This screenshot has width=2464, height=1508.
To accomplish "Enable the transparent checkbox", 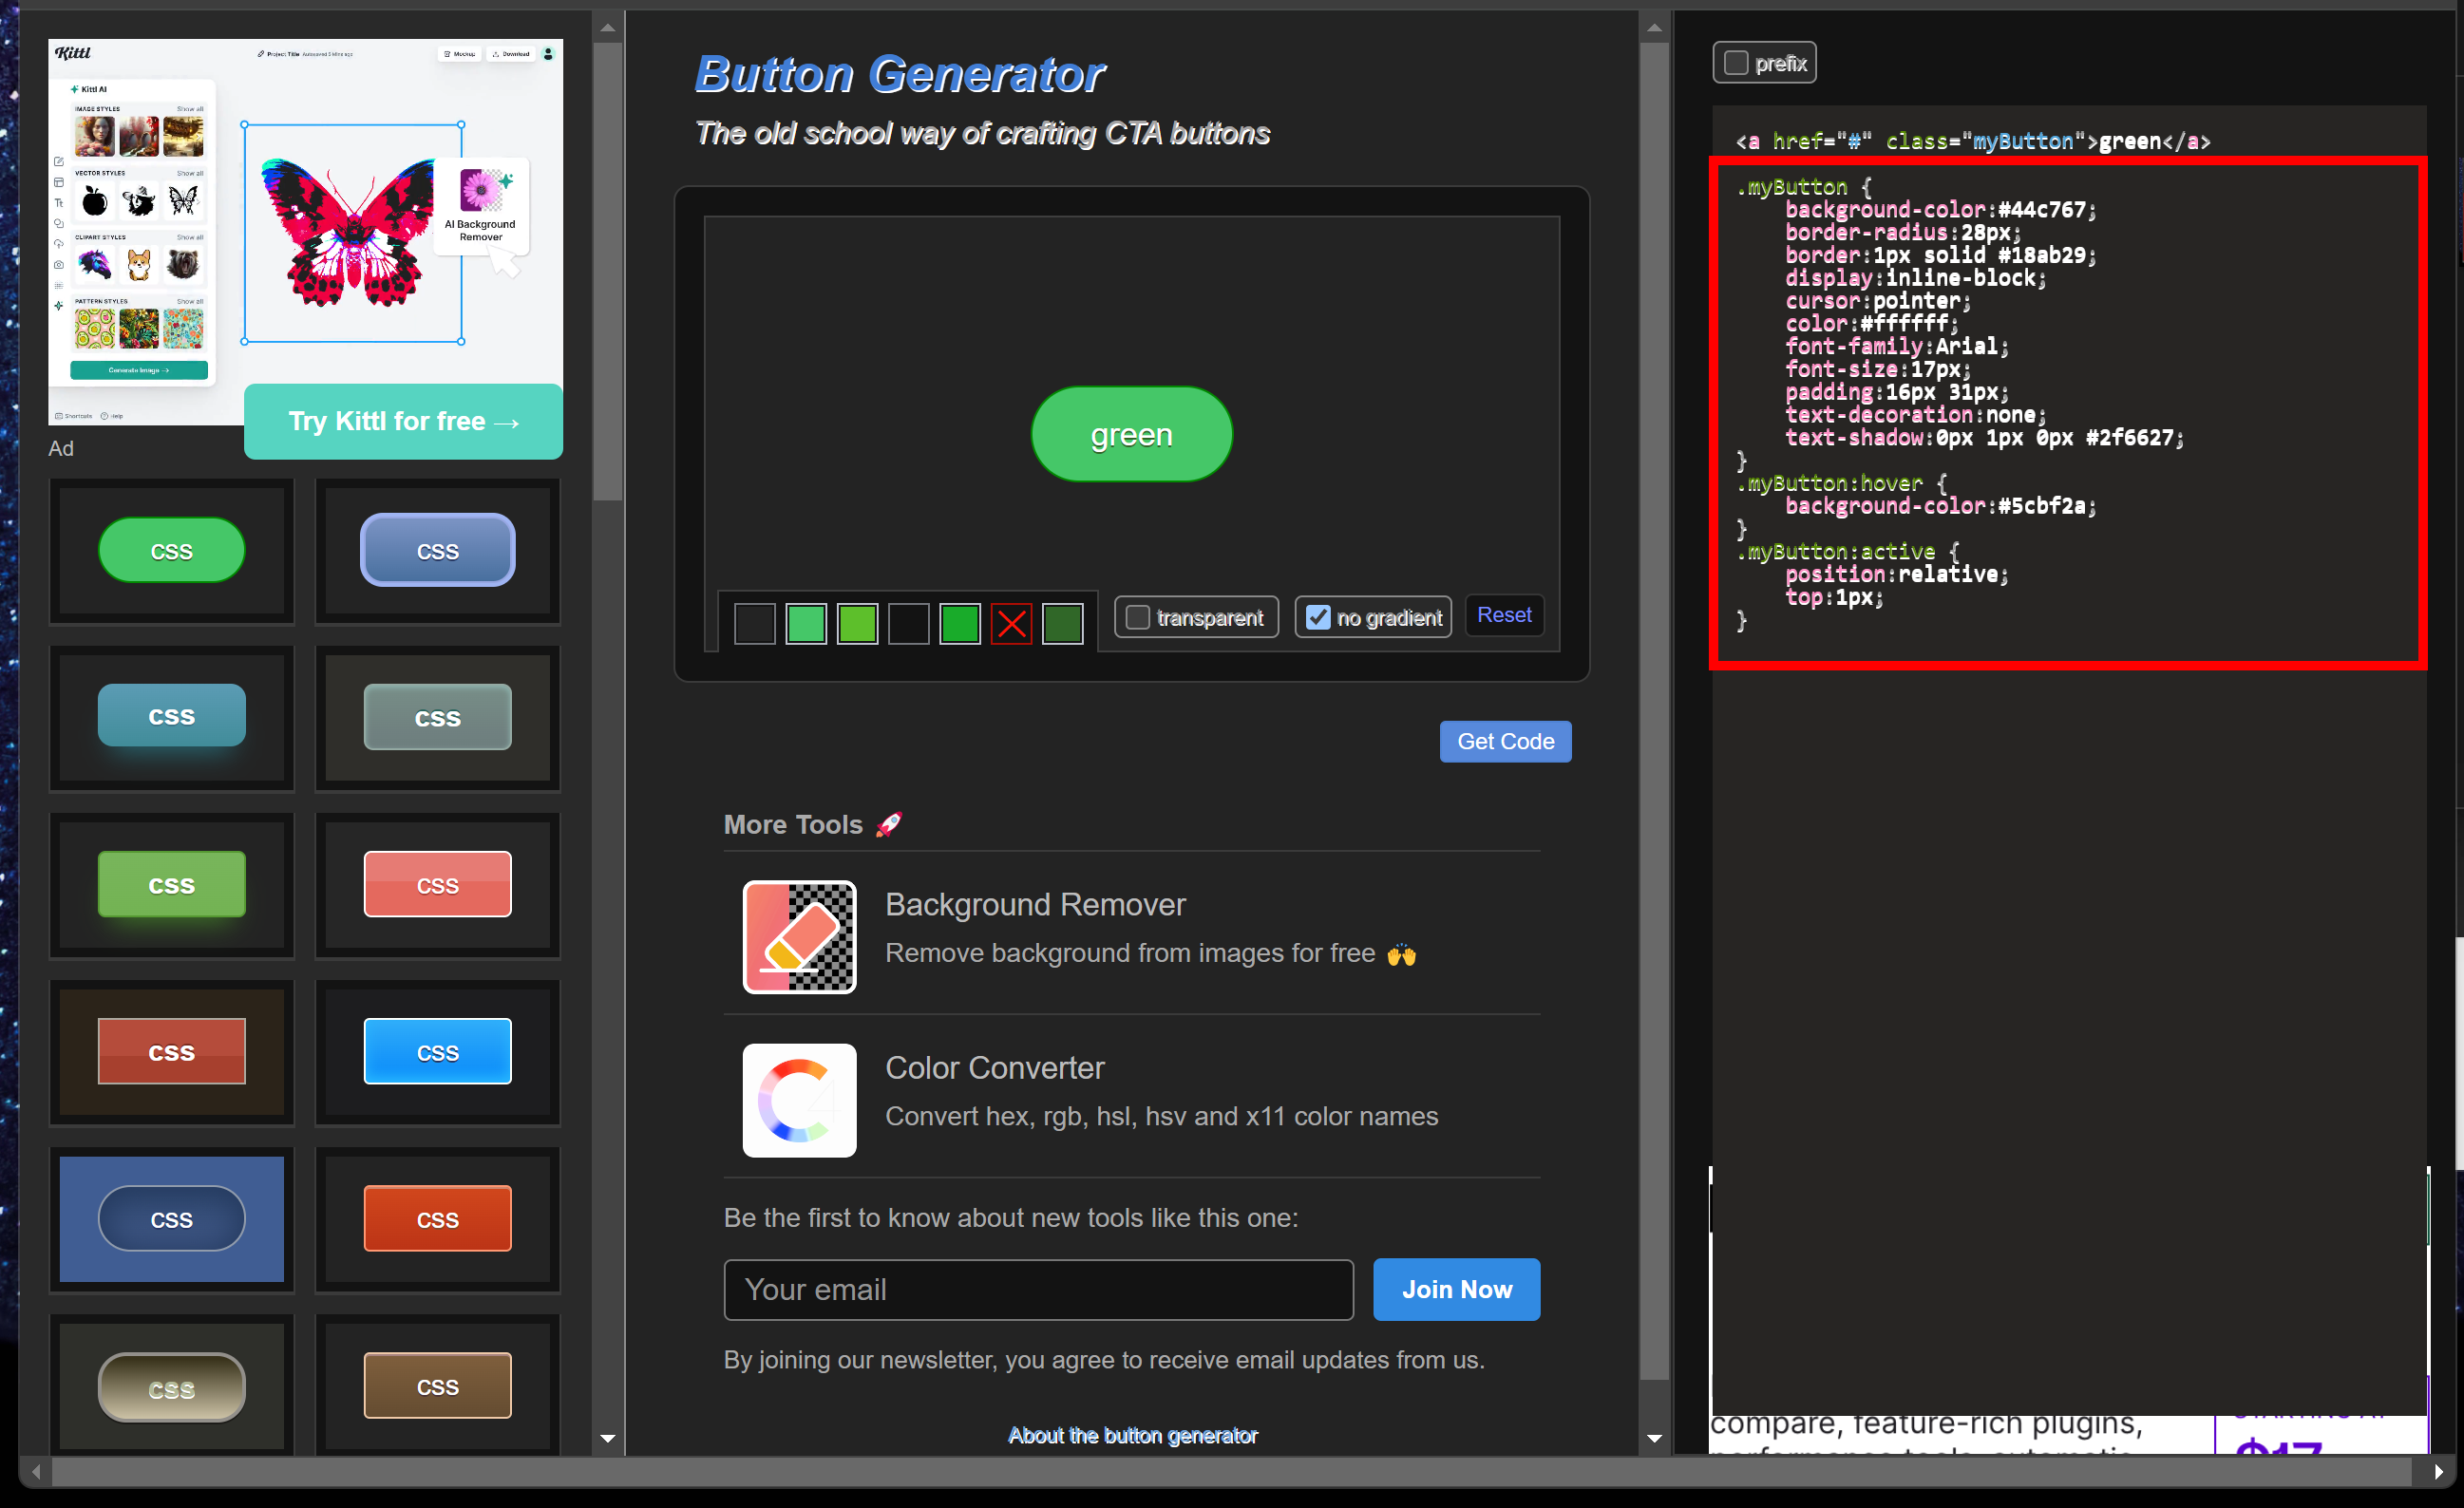I will [1137, 617].
